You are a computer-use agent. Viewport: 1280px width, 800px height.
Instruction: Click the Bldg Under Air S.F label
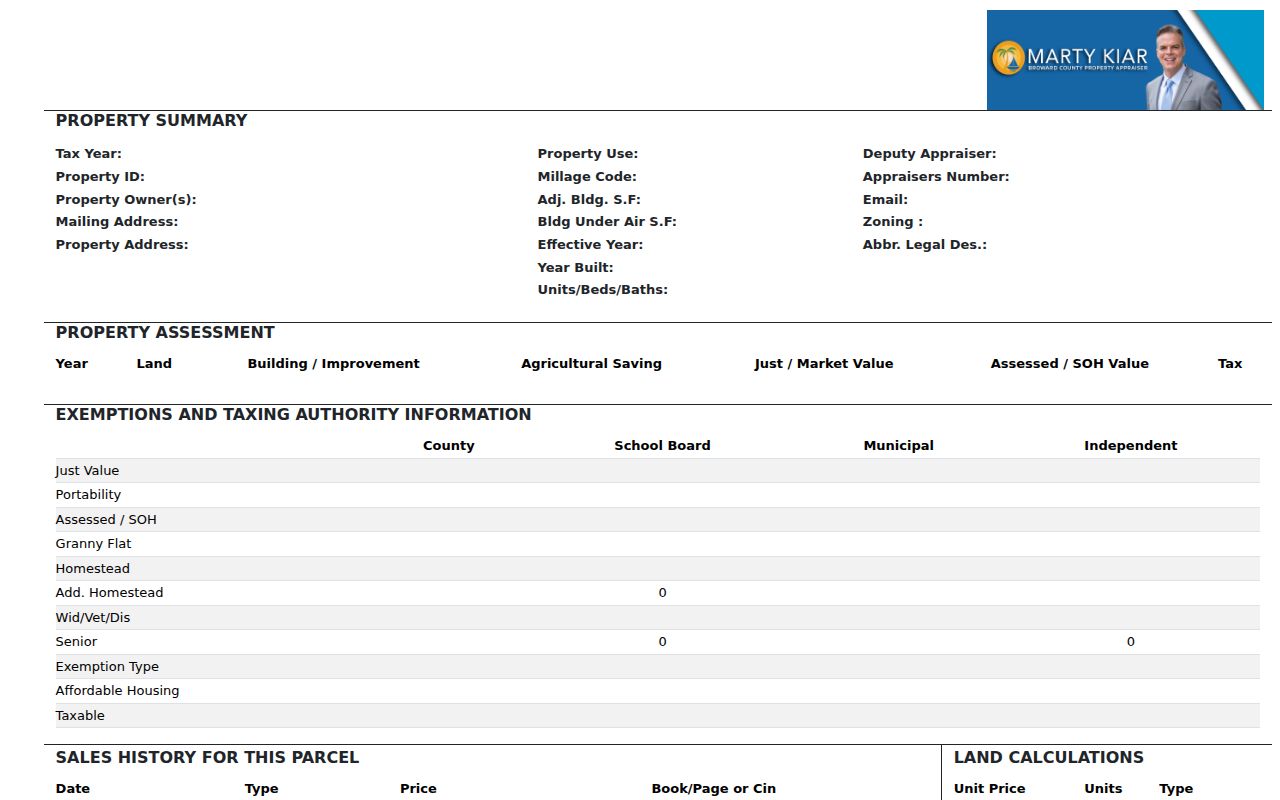pos(607,222)
